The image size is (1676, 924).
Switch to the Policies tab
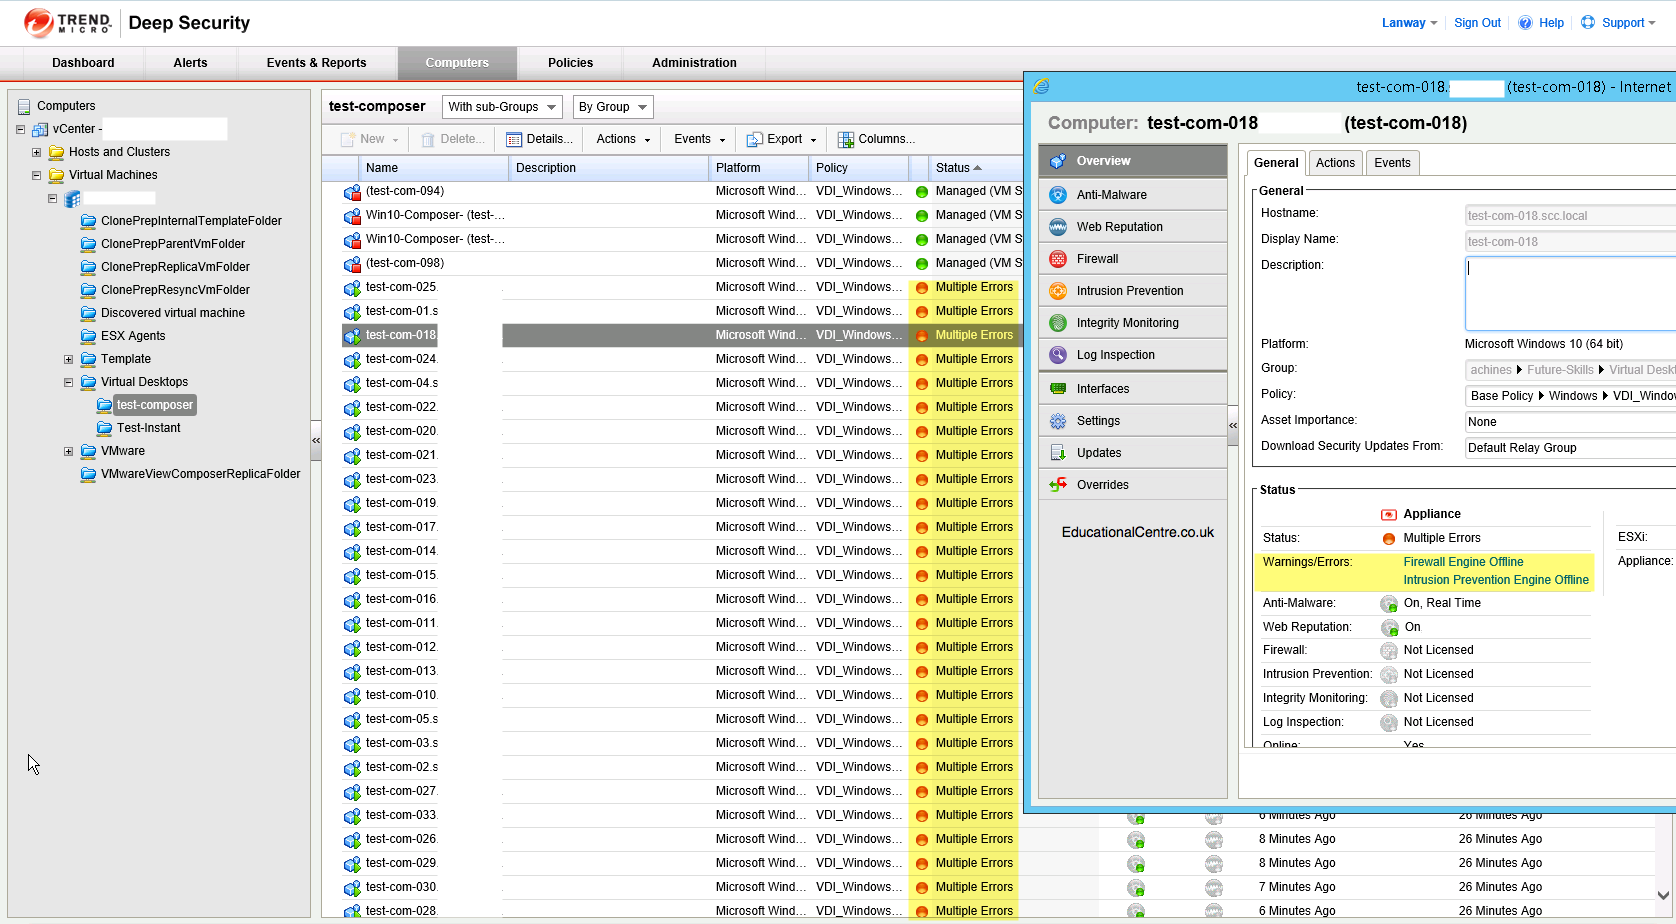point(570,63)
